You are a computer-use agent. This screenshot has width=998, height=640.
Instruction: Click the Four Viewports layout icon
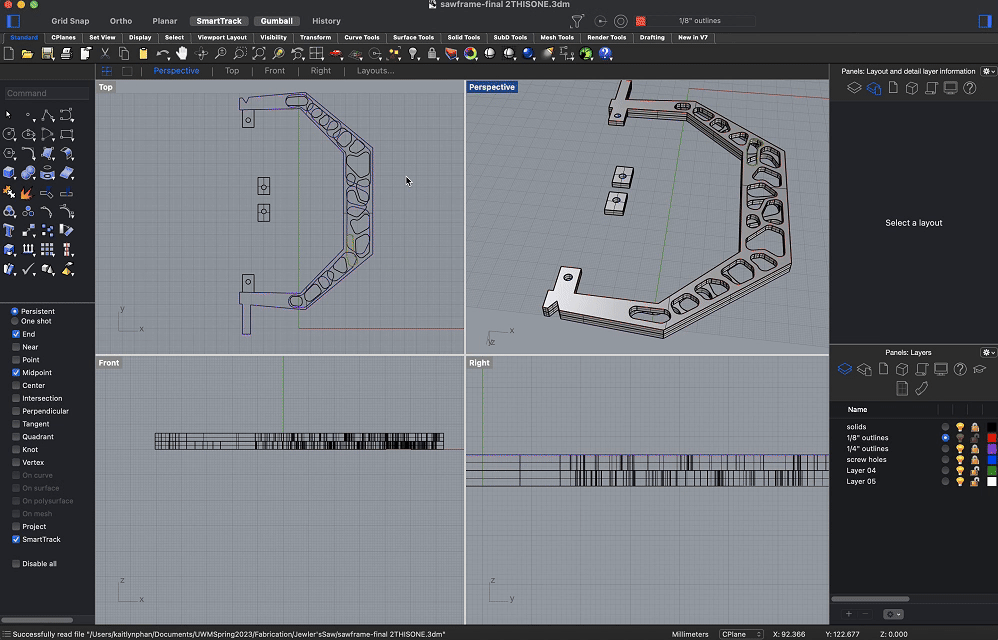(316, 53)
